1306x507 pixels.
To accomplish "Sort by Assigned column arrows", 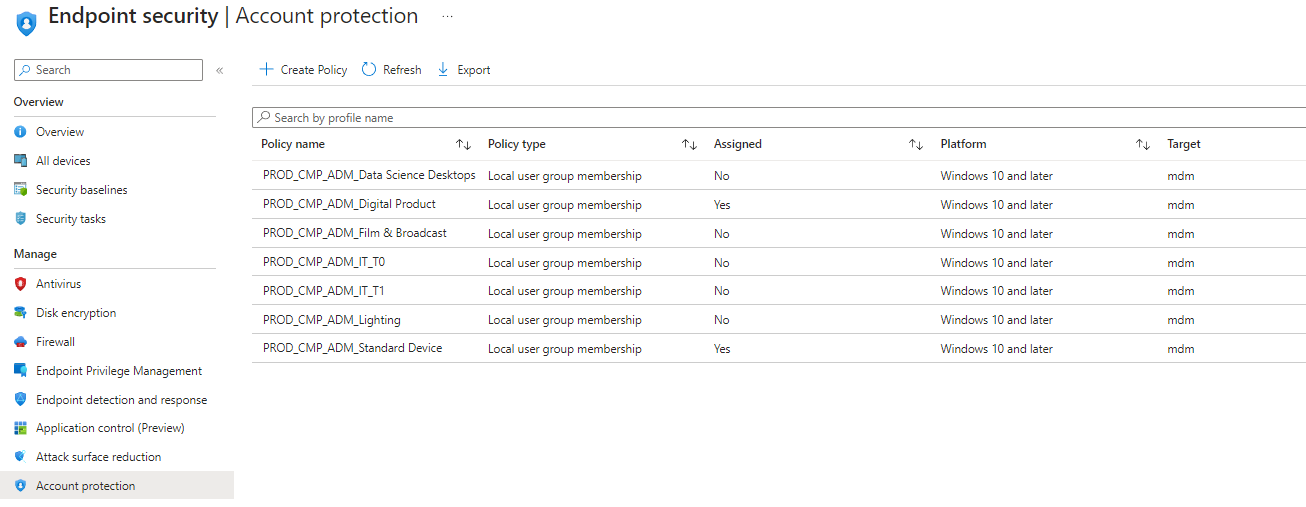I will point(915,145).
